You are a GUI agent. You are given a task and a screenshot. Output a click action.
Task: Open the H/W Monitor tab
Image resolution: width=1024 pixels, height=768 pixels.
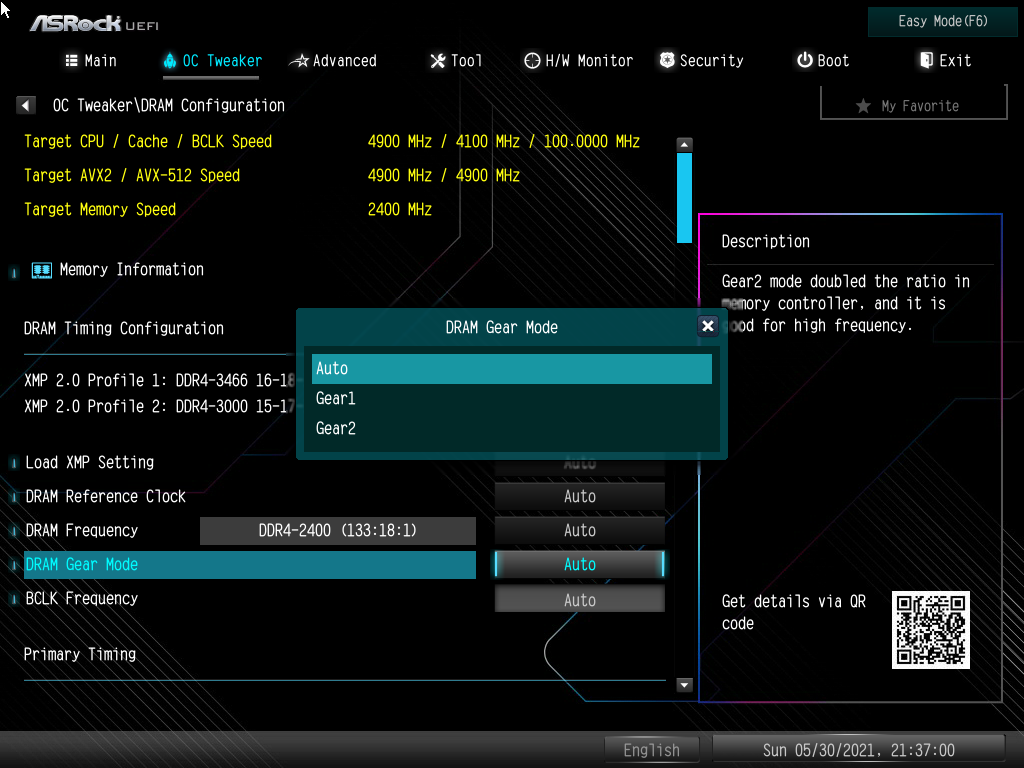pos(578,61)
